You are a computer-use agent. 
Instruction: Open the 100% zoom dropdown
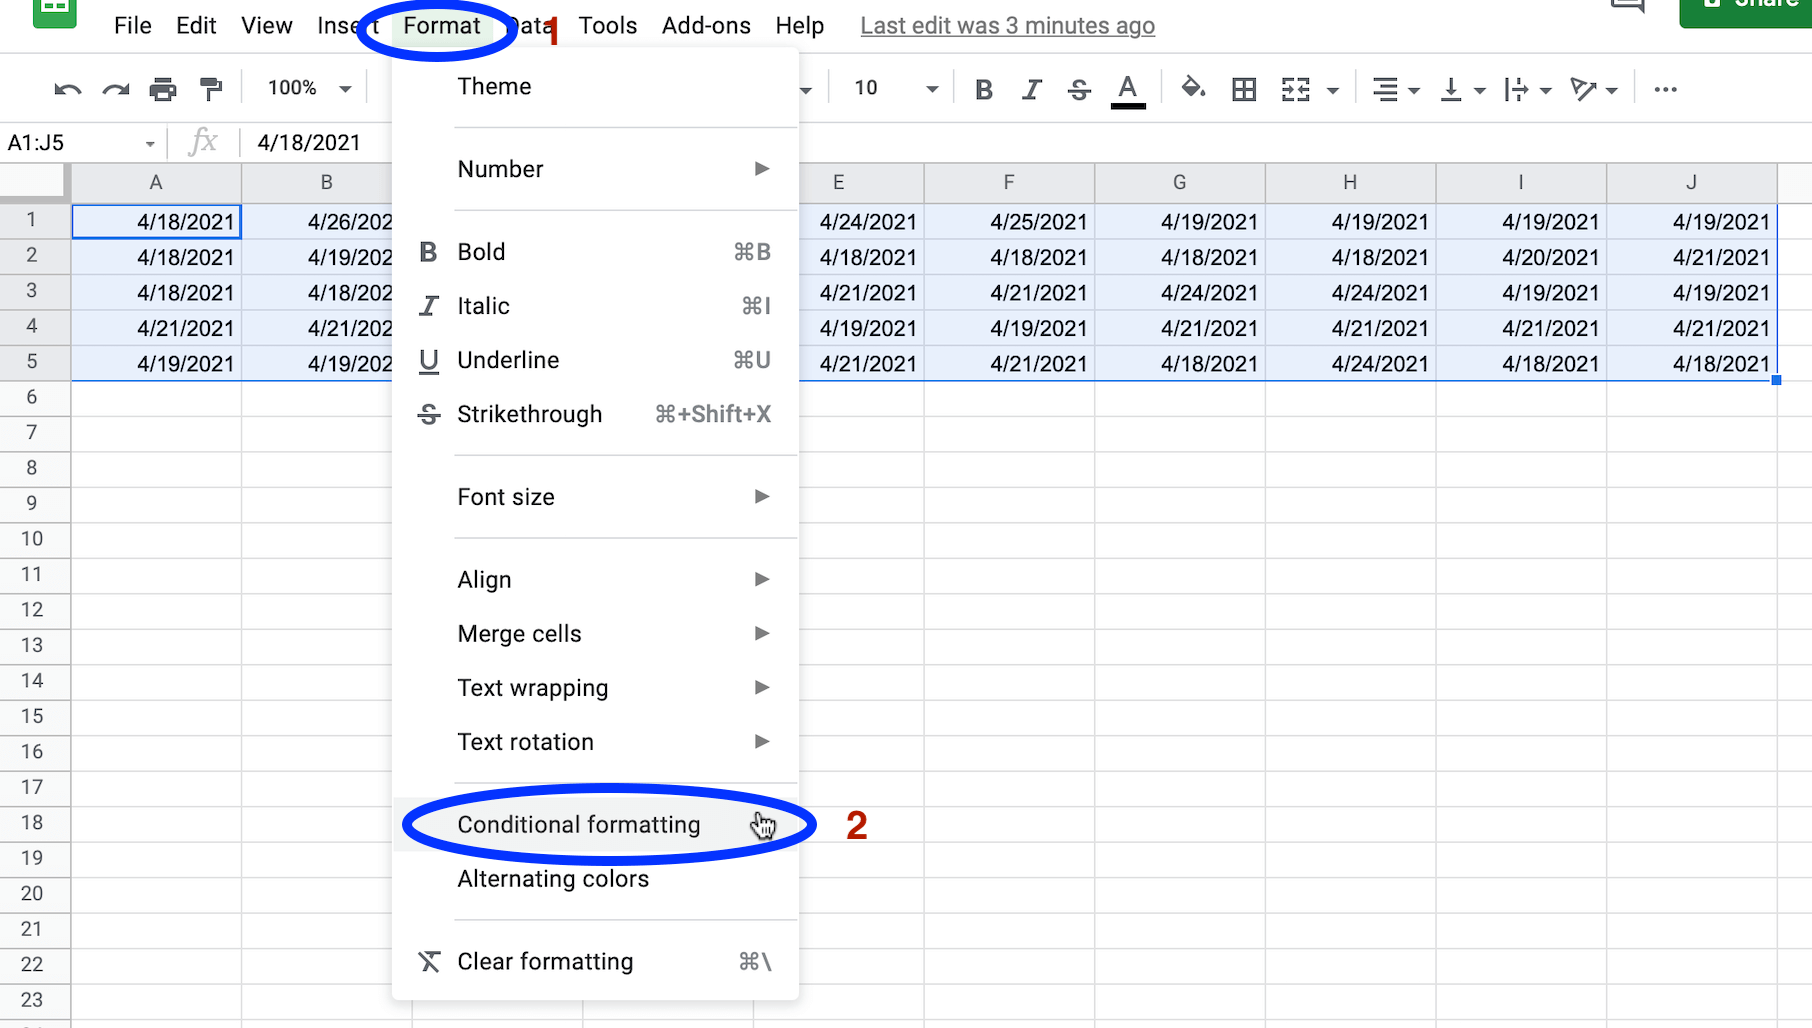(x=308, y=89)
